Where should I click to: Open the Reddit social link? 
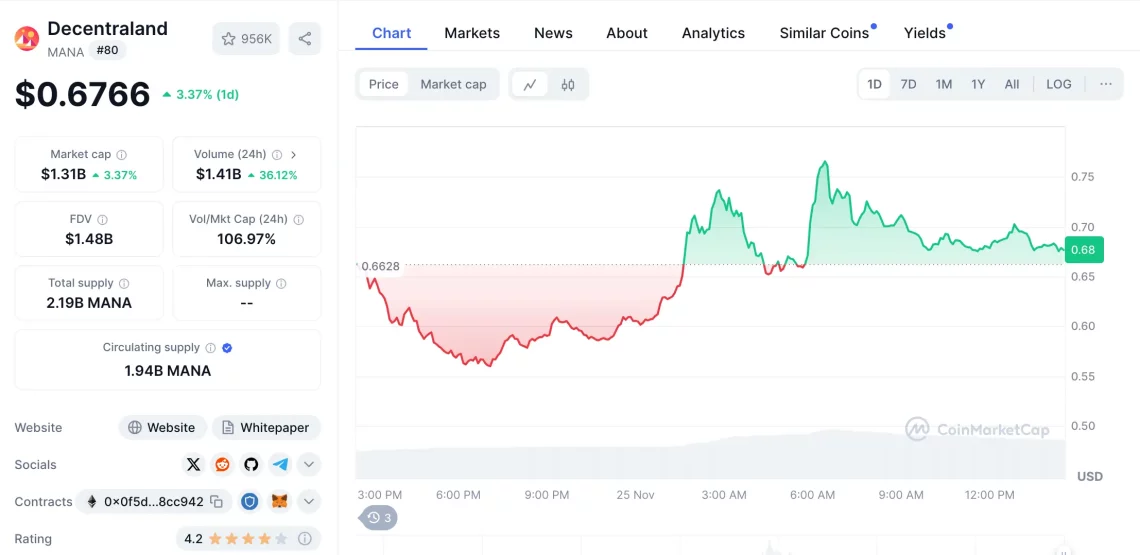pos(222,464)
